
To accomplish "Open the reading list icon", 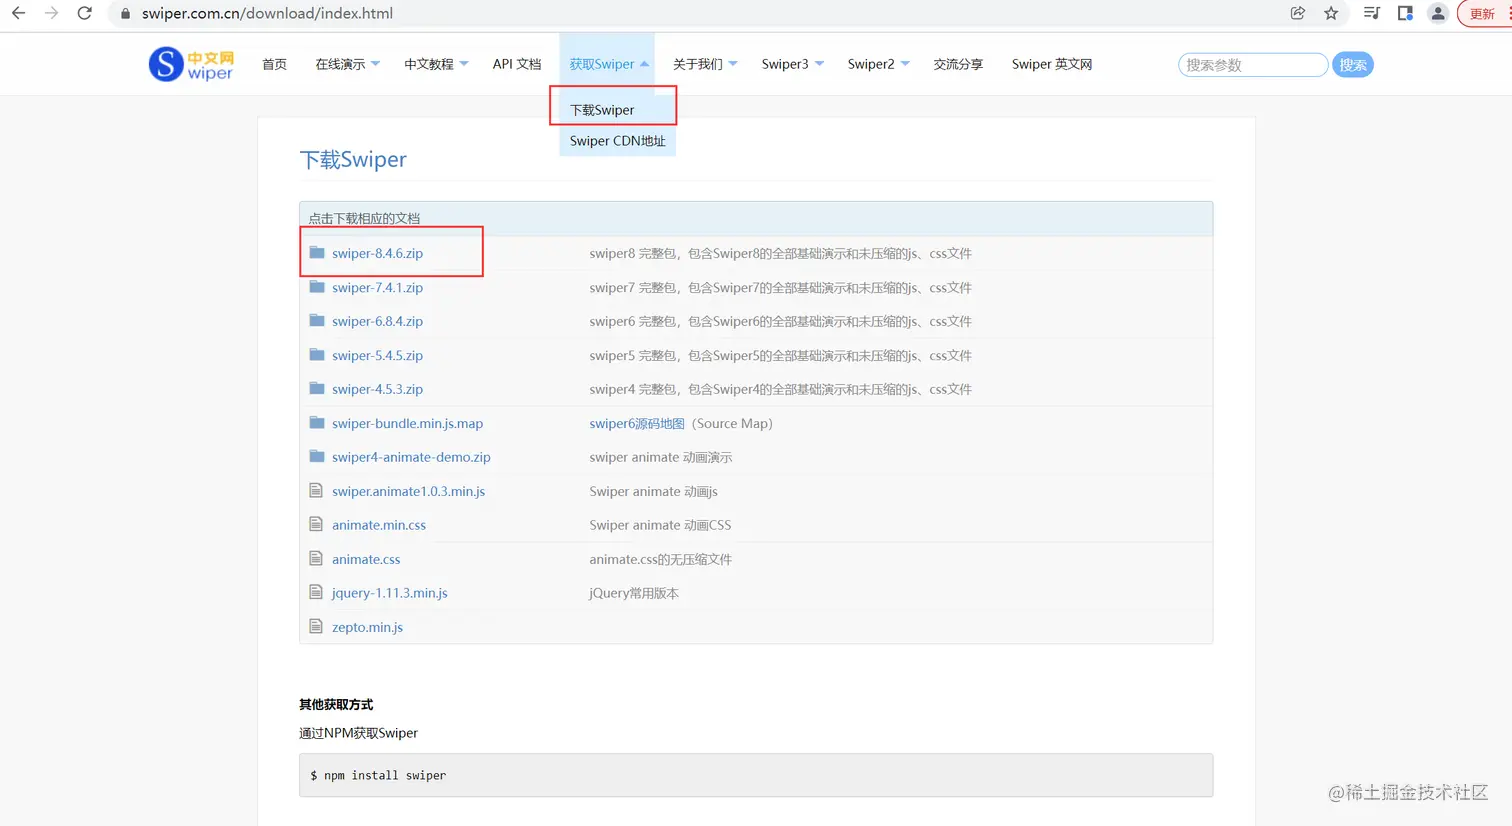I will [x=1372, y=13].
